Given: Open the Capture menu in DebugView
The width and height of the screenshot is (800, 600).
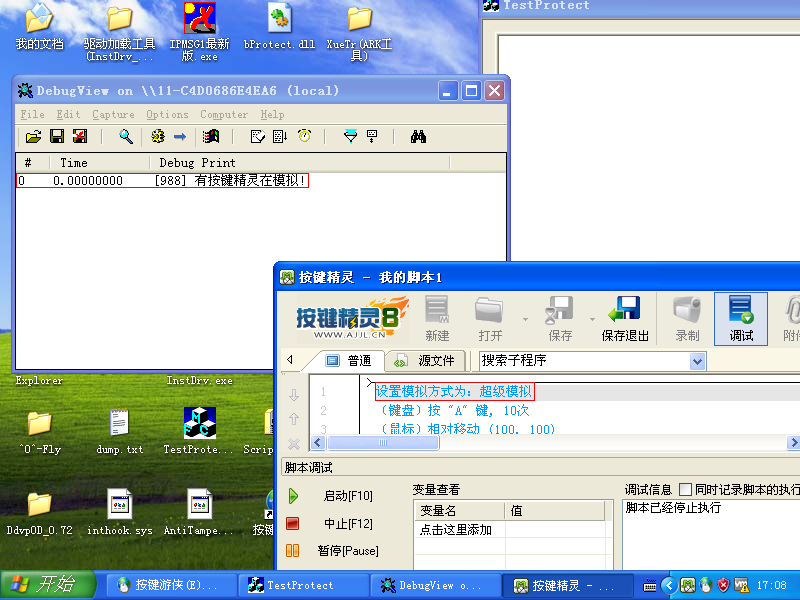Looking at the screenshot, I should (x=113, y=114).
